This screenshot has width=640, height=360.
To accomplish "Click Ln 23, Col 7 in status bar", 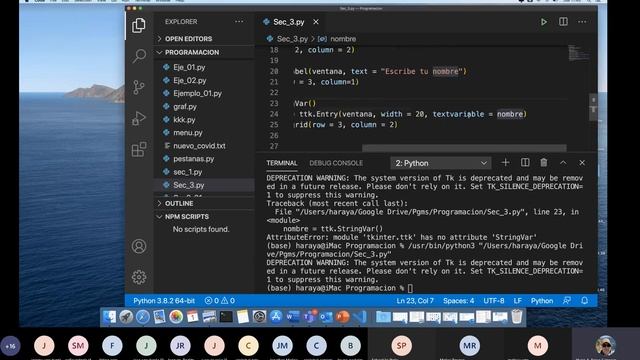I will click(x=415, y=301).
